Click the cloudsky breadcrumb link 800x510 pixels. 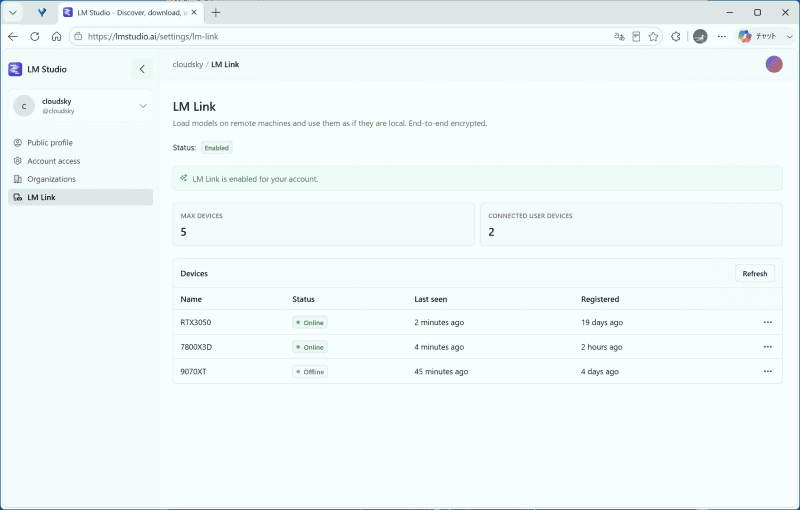pos(188,64)
